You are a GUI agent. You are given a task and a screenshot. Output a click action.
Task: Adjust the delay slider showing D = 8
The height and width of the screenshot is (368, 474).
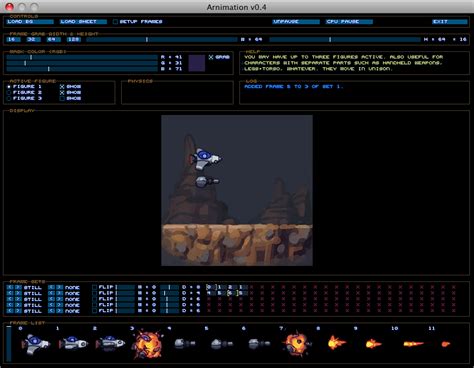tap(169, 287)
